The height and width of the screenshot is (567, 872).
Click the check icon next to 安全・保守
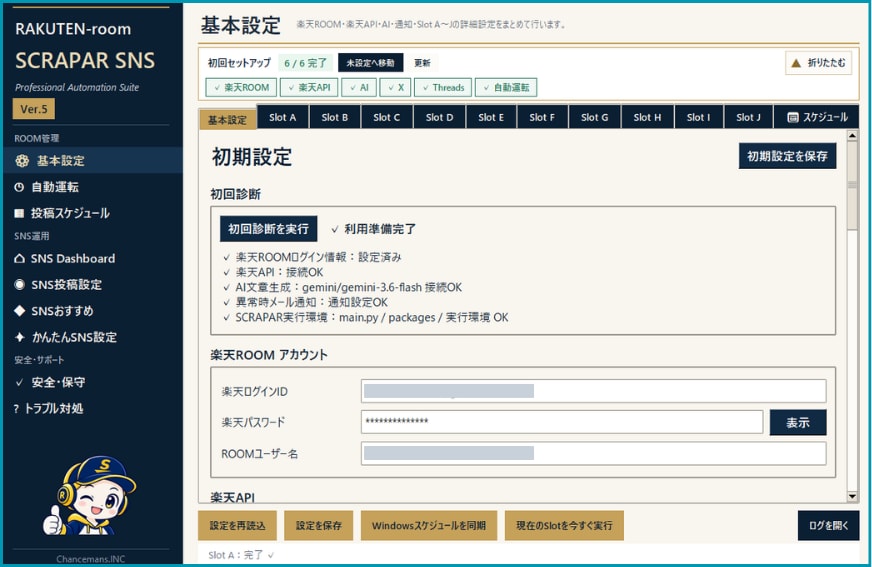click(x=19, y=382)
